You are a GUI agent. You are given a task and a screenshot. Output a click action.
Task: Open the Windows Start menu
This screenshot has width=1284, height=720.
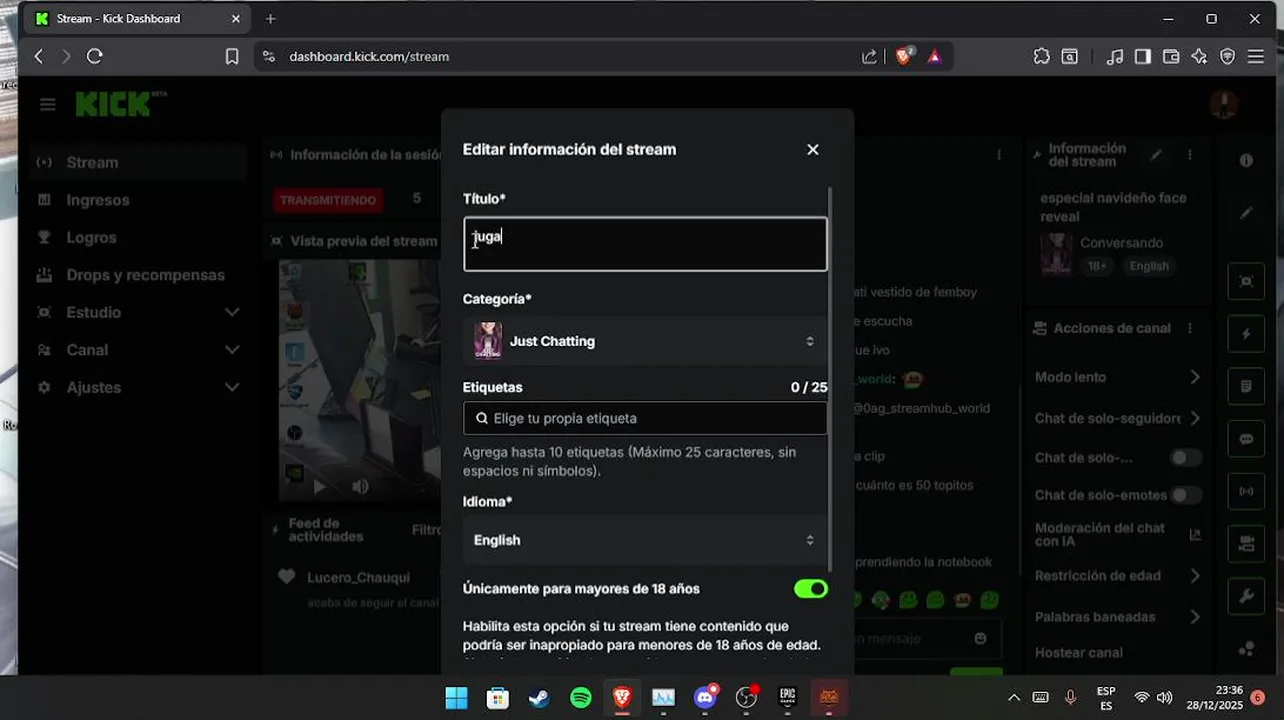456,697
